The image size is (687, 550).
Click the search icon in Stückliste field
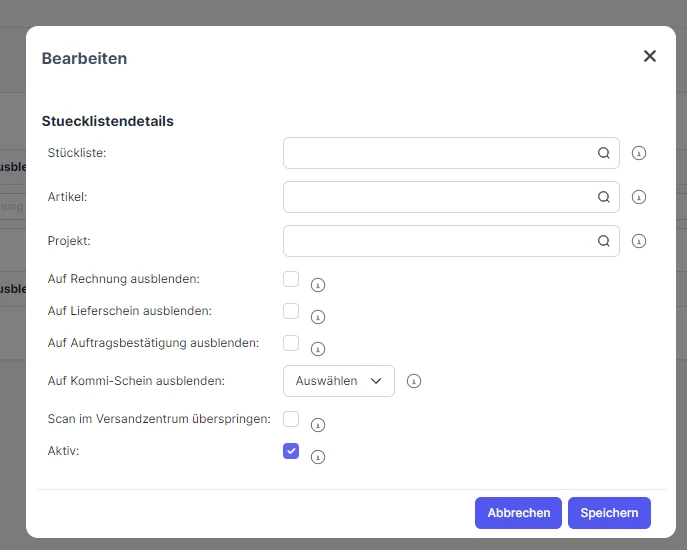coord(604,153)
